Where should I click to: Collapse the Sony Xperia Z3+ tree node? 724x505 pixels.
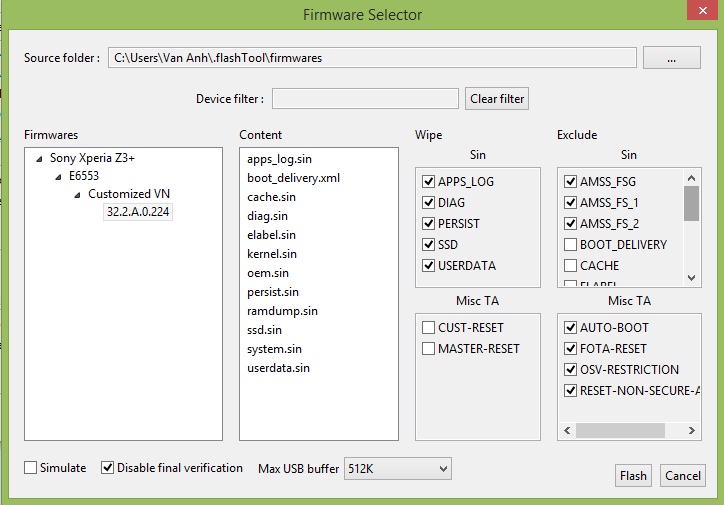pyautogui.click(x=39, y=158)
